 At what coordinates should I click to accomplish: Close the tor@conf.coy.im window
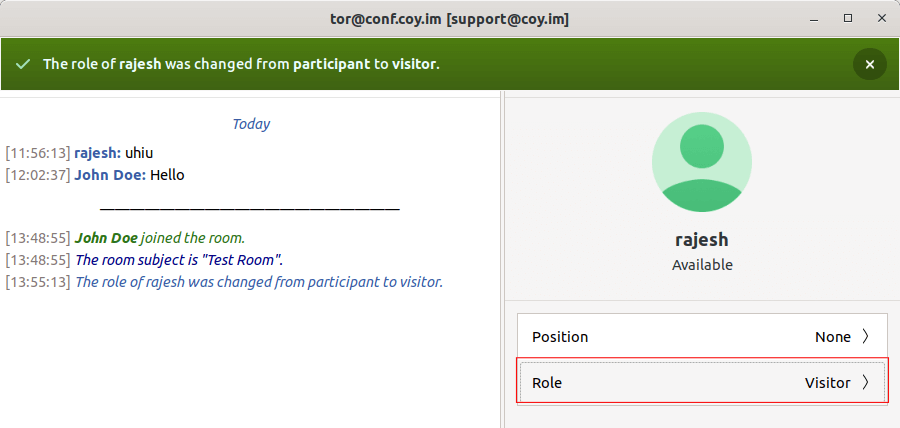point(878,18)
